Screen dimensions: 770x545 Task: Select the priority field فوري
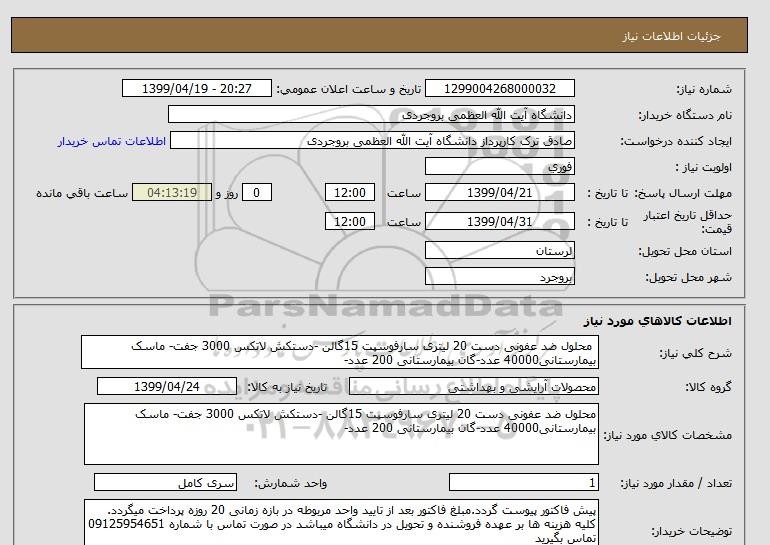(x=499, y=166)
